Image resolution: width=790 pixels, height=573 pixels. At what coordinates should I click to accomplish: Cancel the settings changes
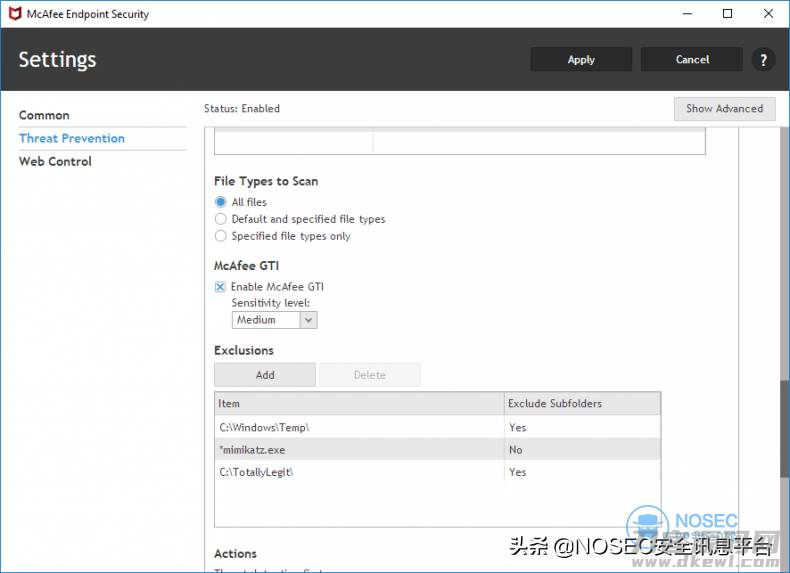click(692, 59)
